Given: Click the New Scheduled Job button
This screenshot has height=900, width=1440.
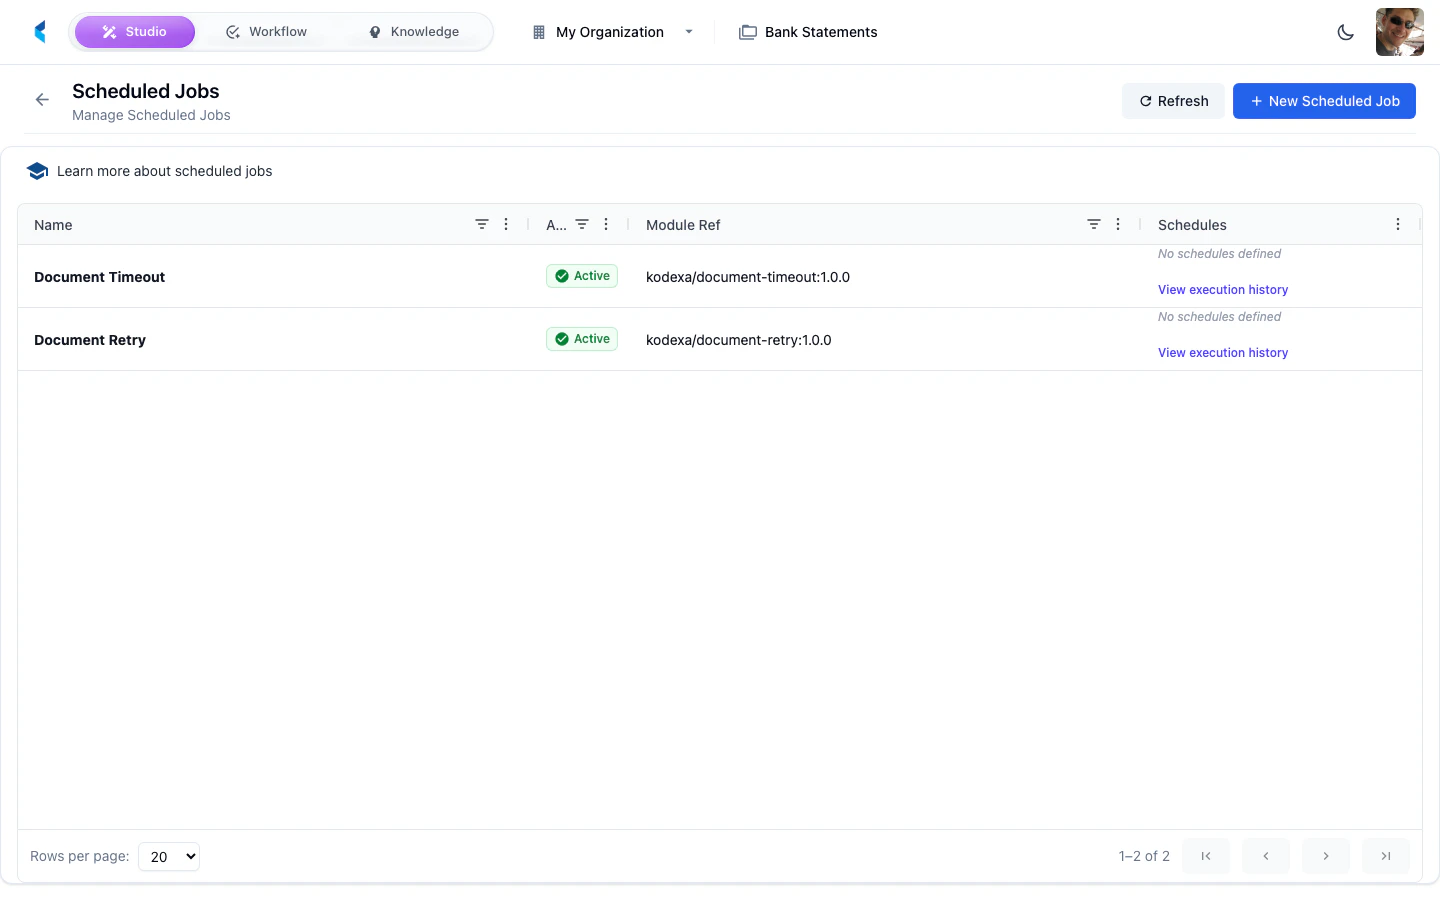Looking at the screenshot, I should point(1324,101).
